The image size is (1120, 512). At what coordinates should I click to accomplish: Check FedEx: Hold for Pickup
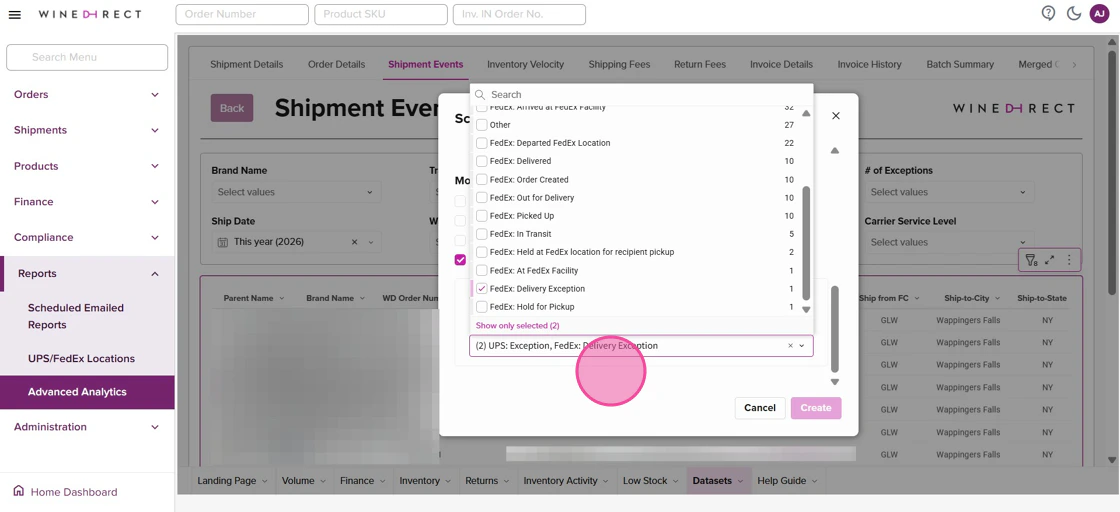point(482,307)
